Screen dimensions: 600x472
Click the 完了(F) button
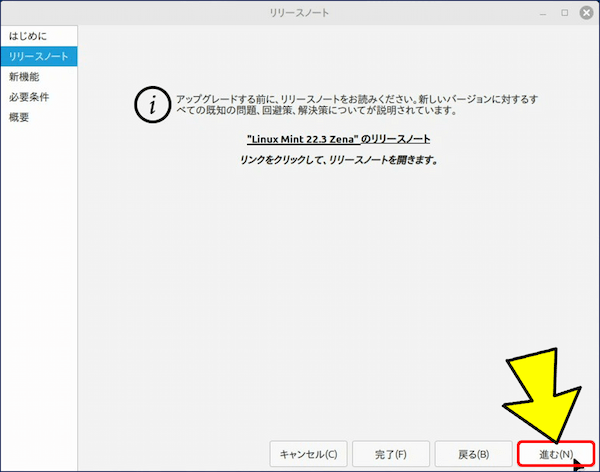pos(391,454)
